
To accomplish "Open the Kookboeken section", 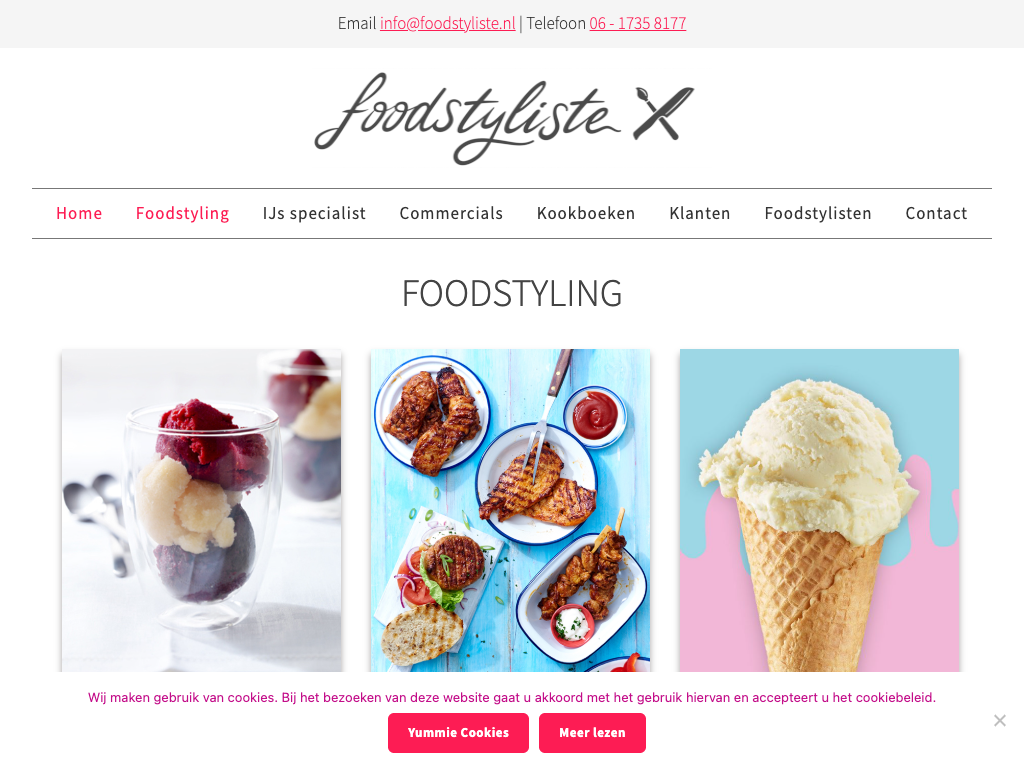I will (586, 214).
